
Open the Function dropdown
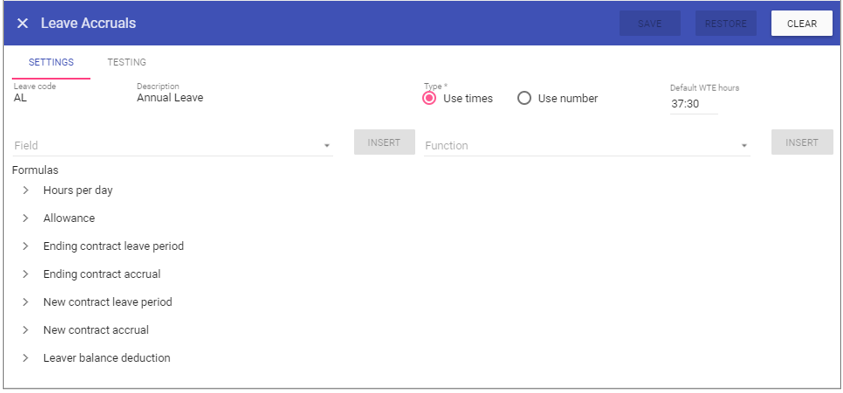coord(587,145)
